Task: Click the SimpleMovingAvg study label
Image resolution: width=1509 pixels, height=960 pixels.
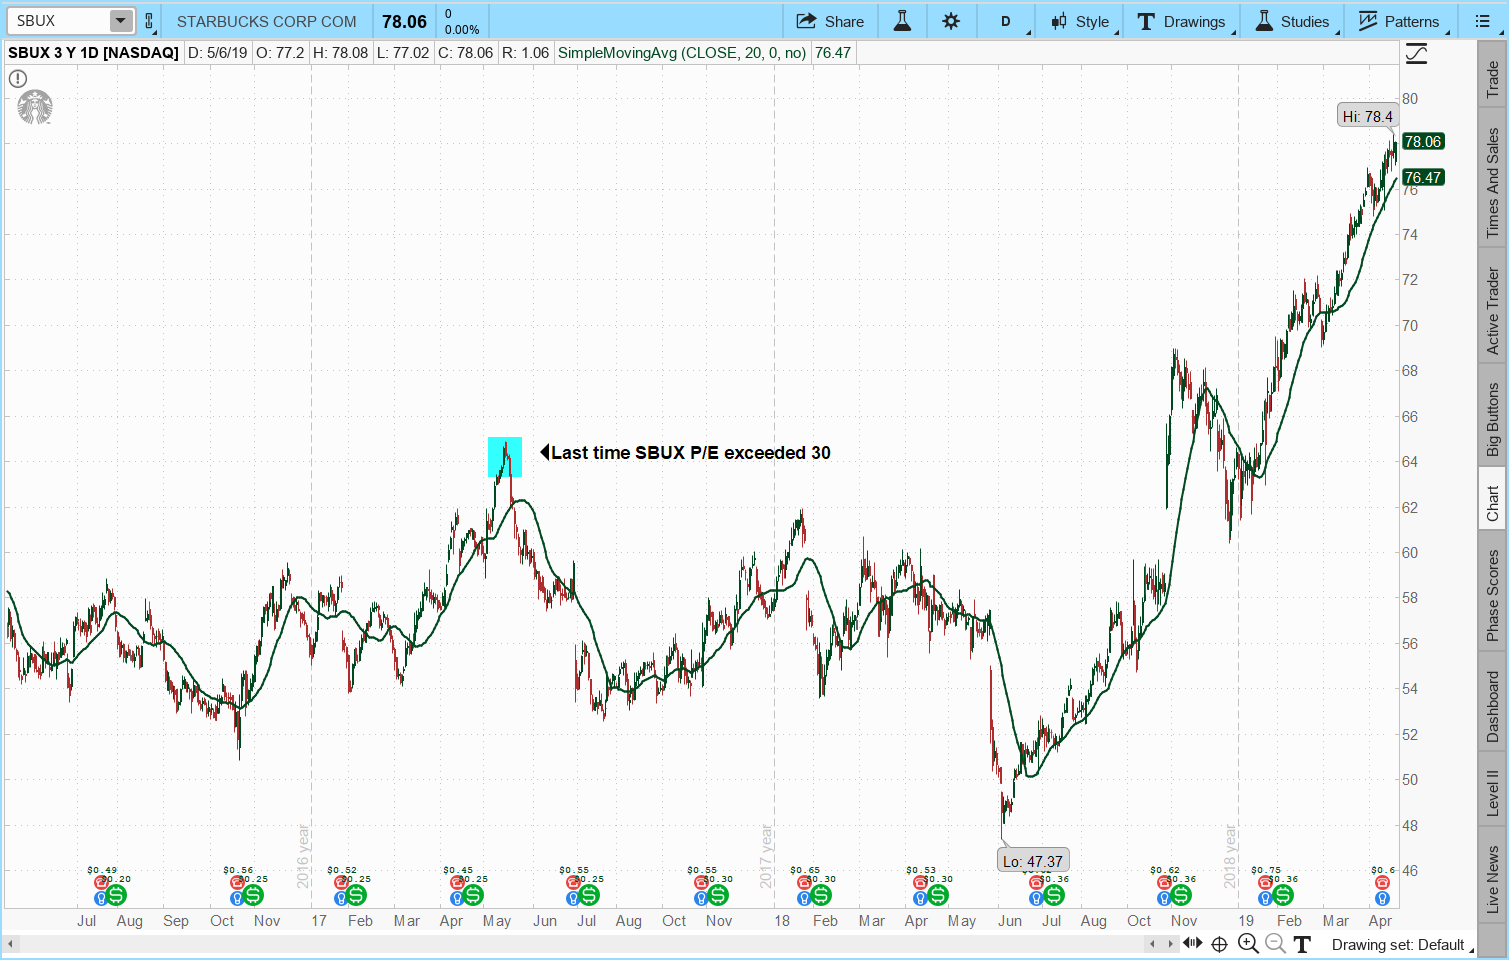Action: [x=682, y=53]
